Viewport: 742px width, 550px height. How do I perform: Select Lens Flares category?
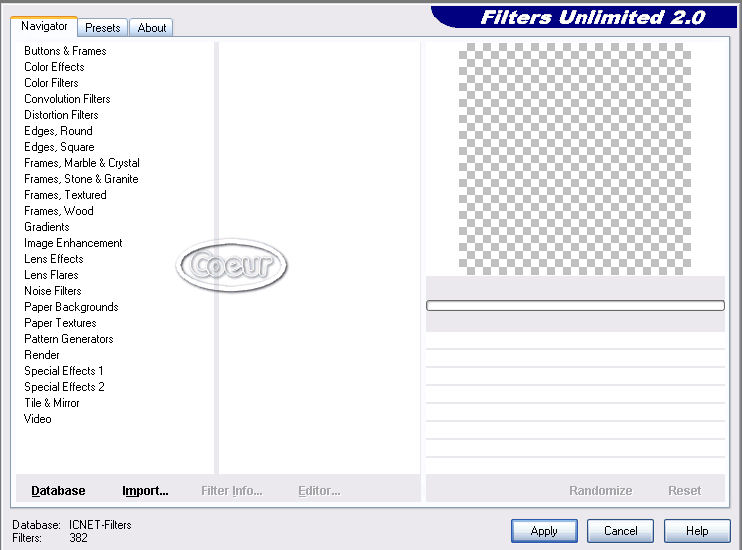coord(51,275)
